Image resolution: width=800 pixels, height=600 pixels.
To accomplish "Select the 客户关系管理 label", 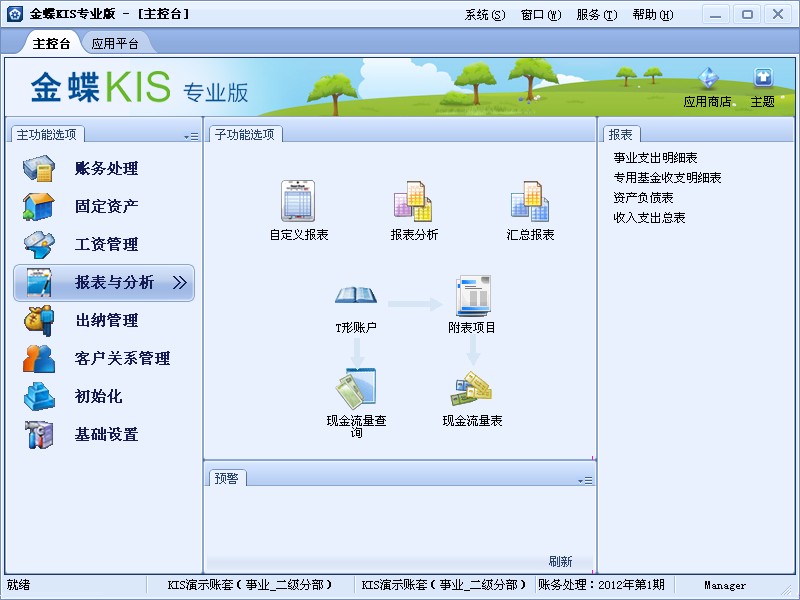I will pyautogui.click(x=122, y=358).
